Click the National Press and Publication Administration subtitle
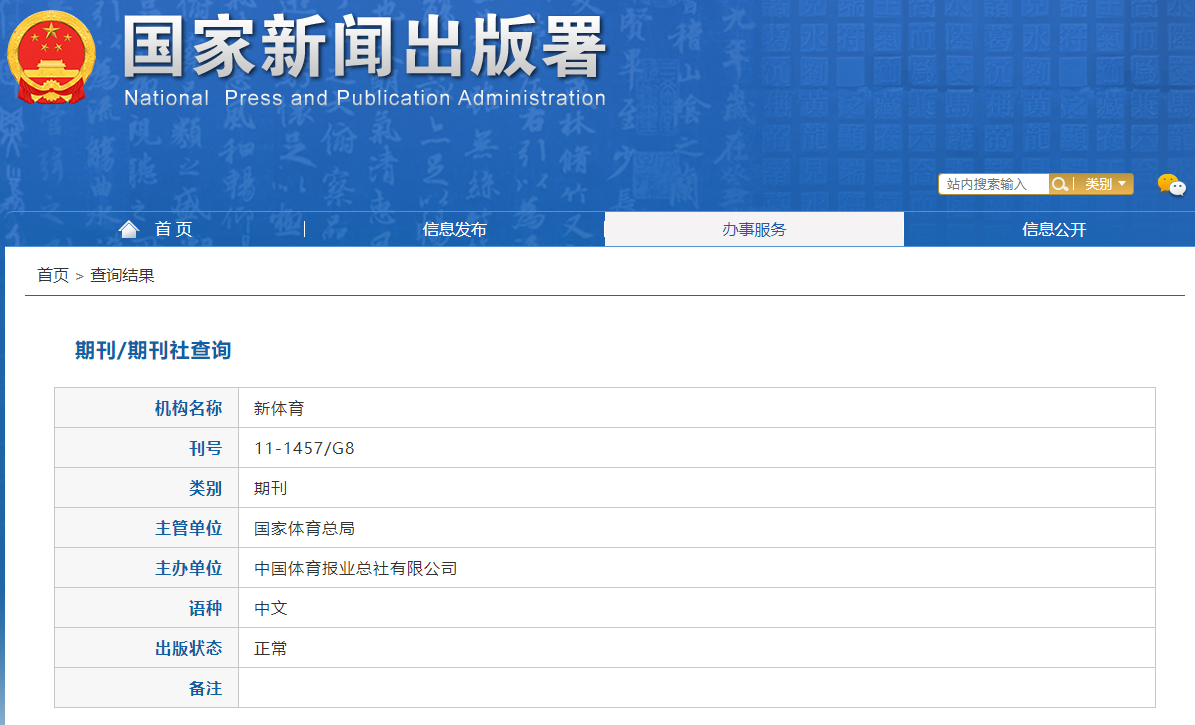The image size is (1195, 725). tap(365, 98)
